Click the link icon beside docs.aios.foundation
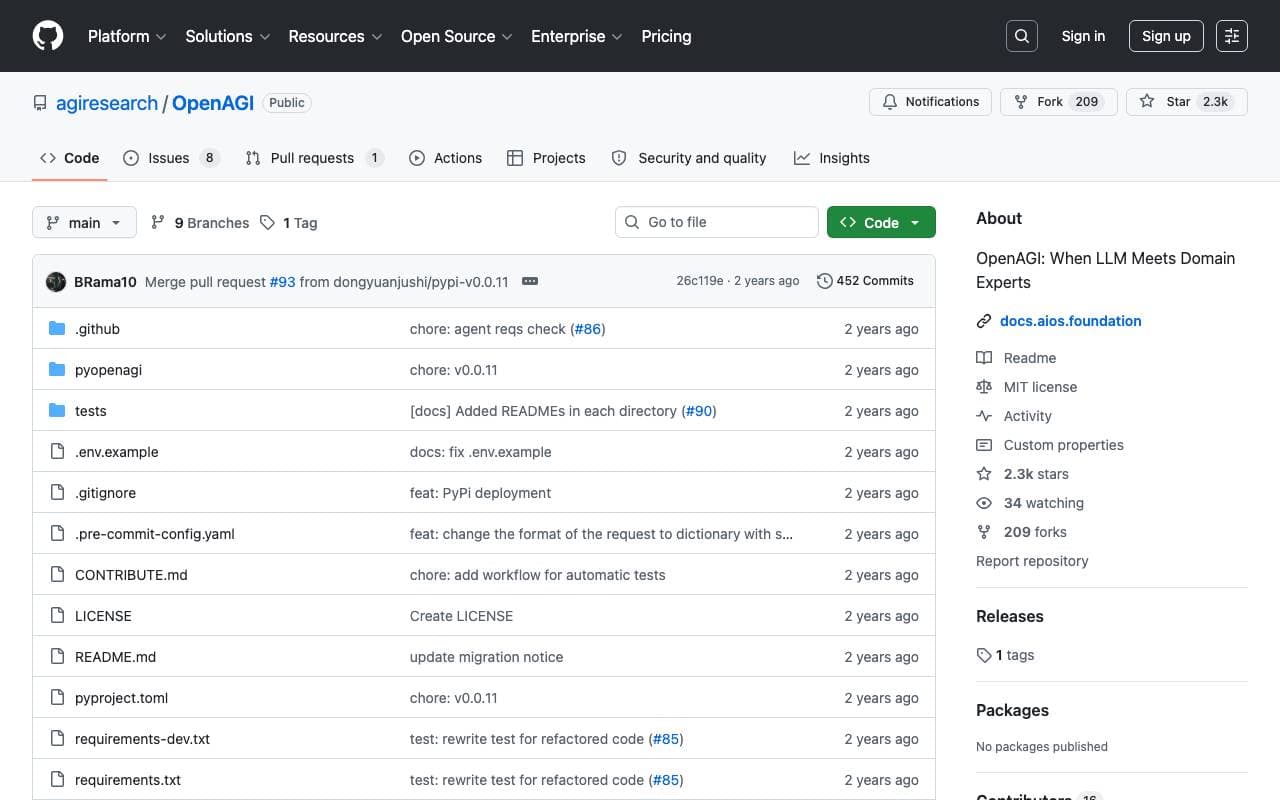Image resolution: width=1280 pixels, height=800 pixels. (x=984, y=321)
